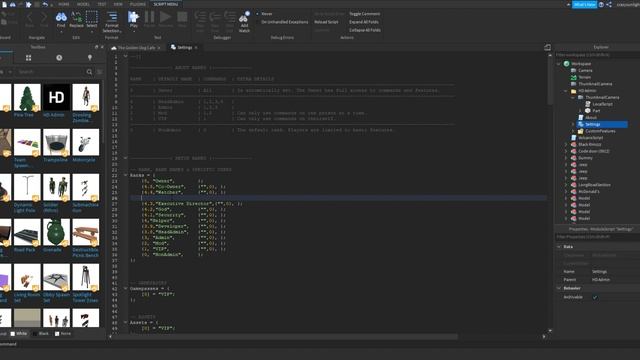Click the McDonald's model icon in Explorer
This screenshot has height=360, width=640.
coord(573,191)
